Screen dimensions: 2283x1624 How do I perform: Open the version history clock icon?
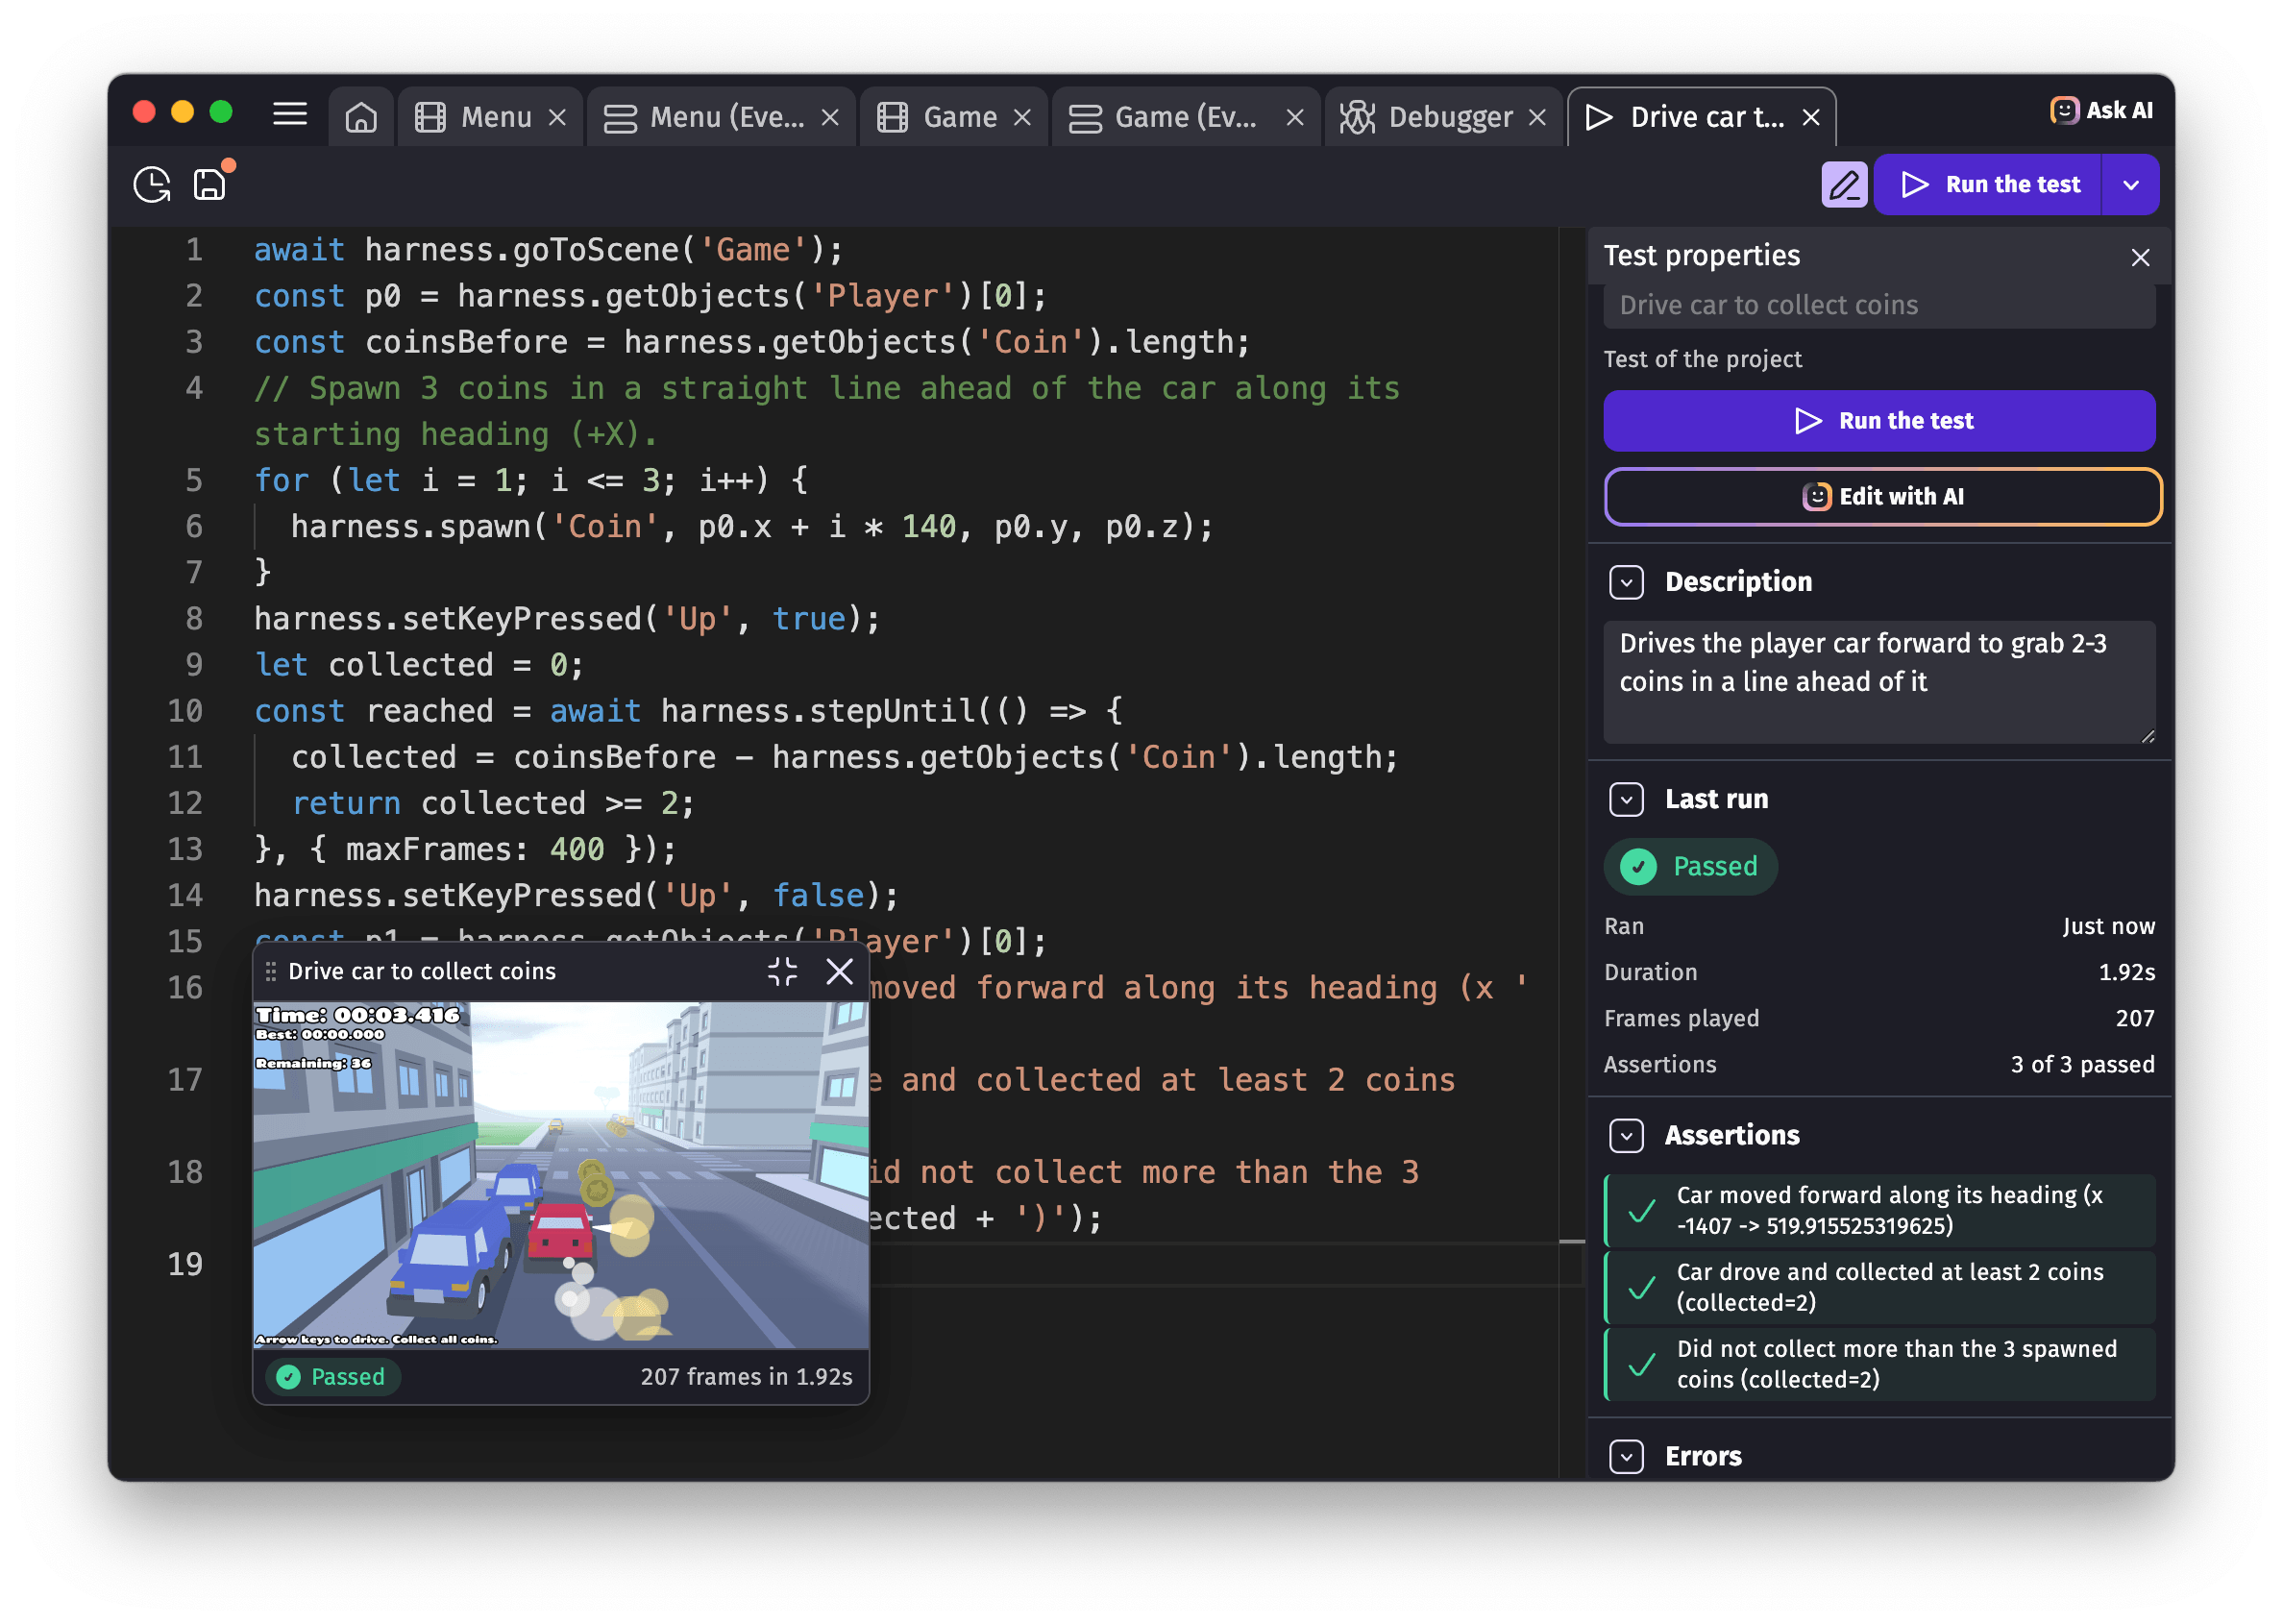tap(152, 185)
